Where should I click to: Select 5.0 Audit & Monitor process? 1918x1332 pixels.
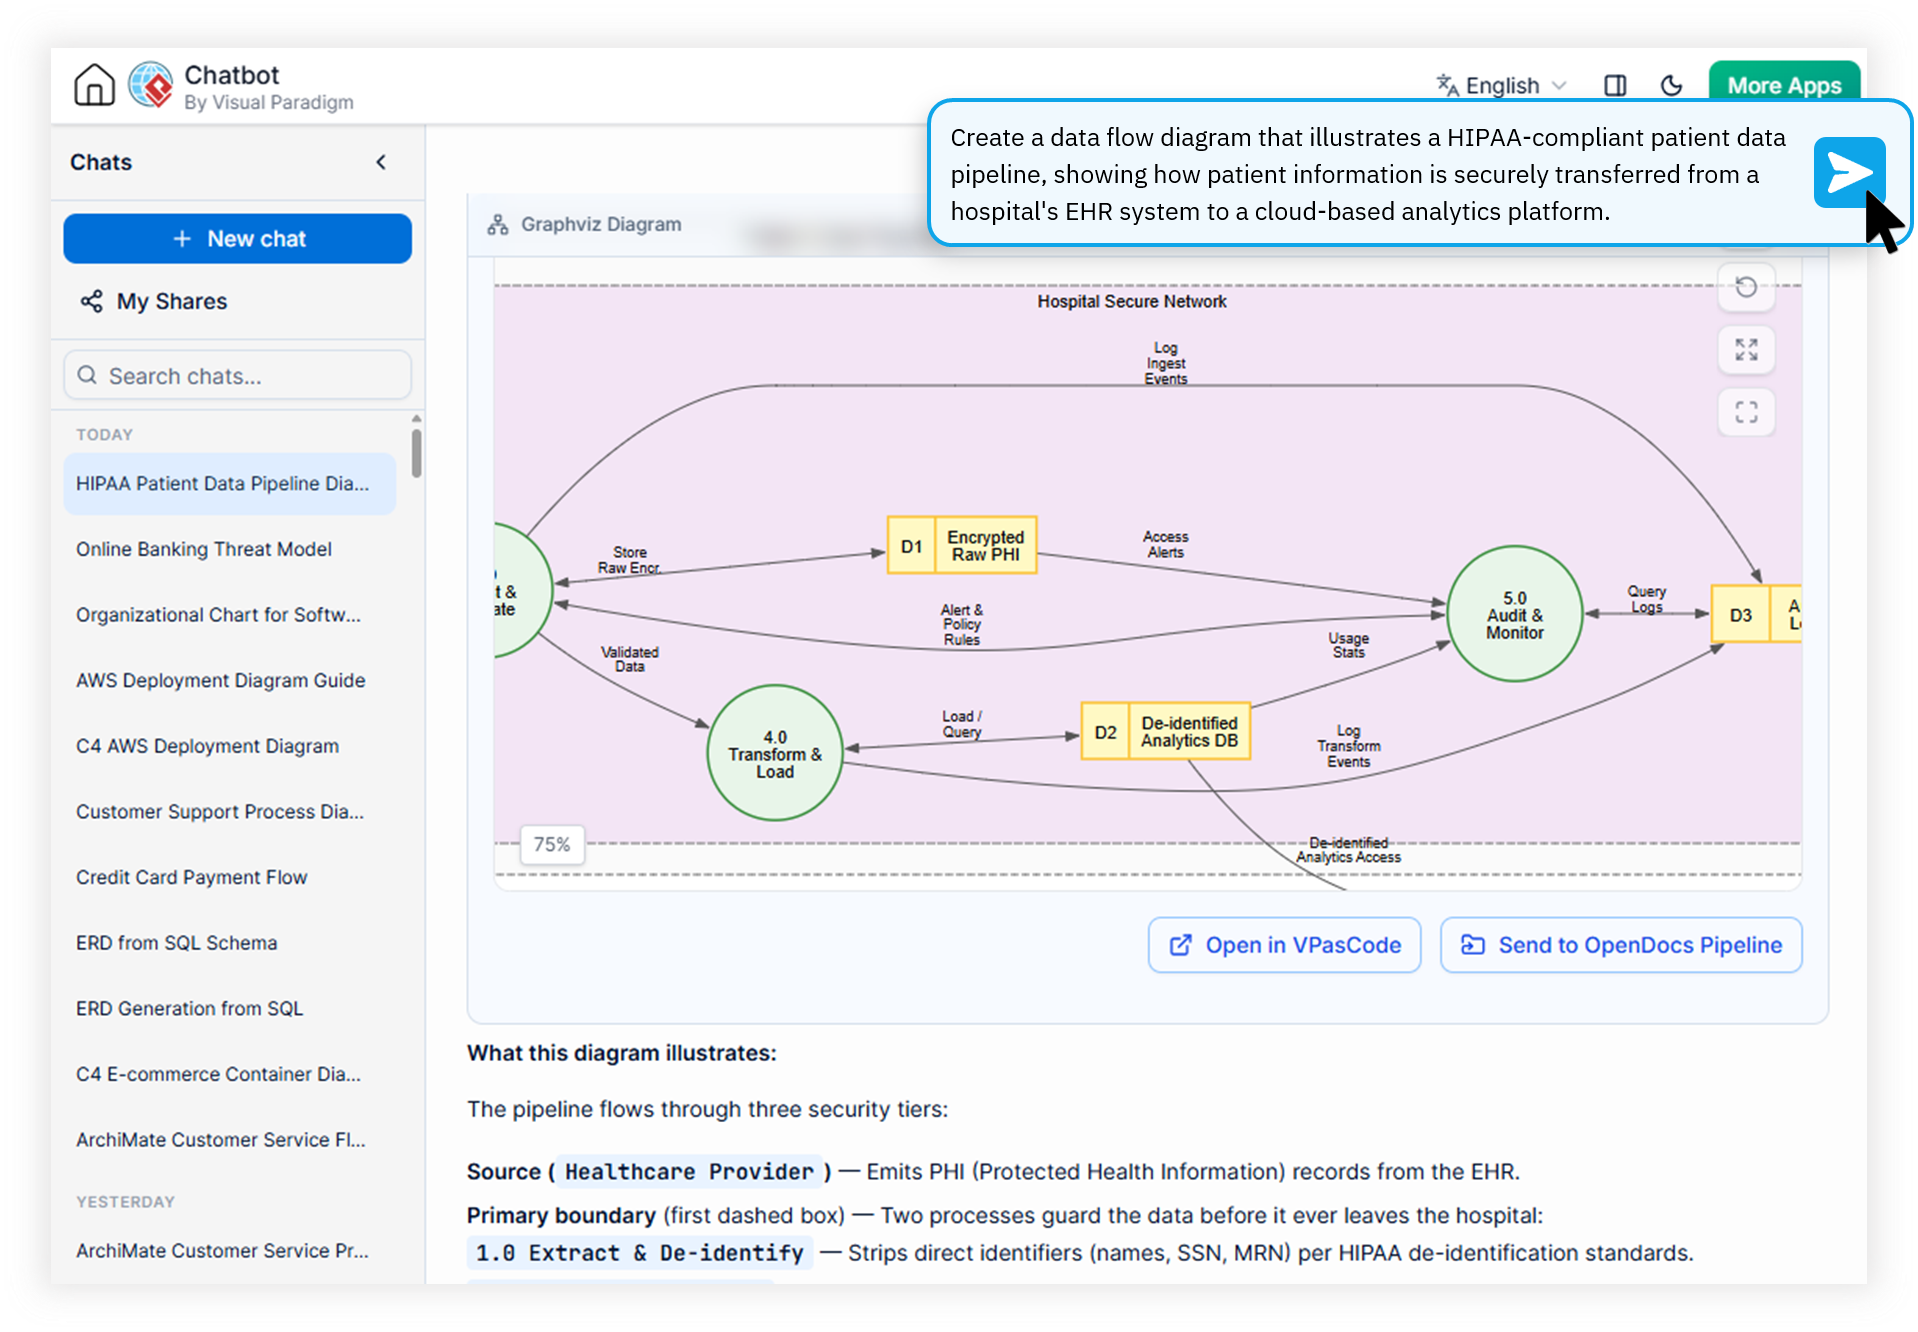tap(1515, 614)
